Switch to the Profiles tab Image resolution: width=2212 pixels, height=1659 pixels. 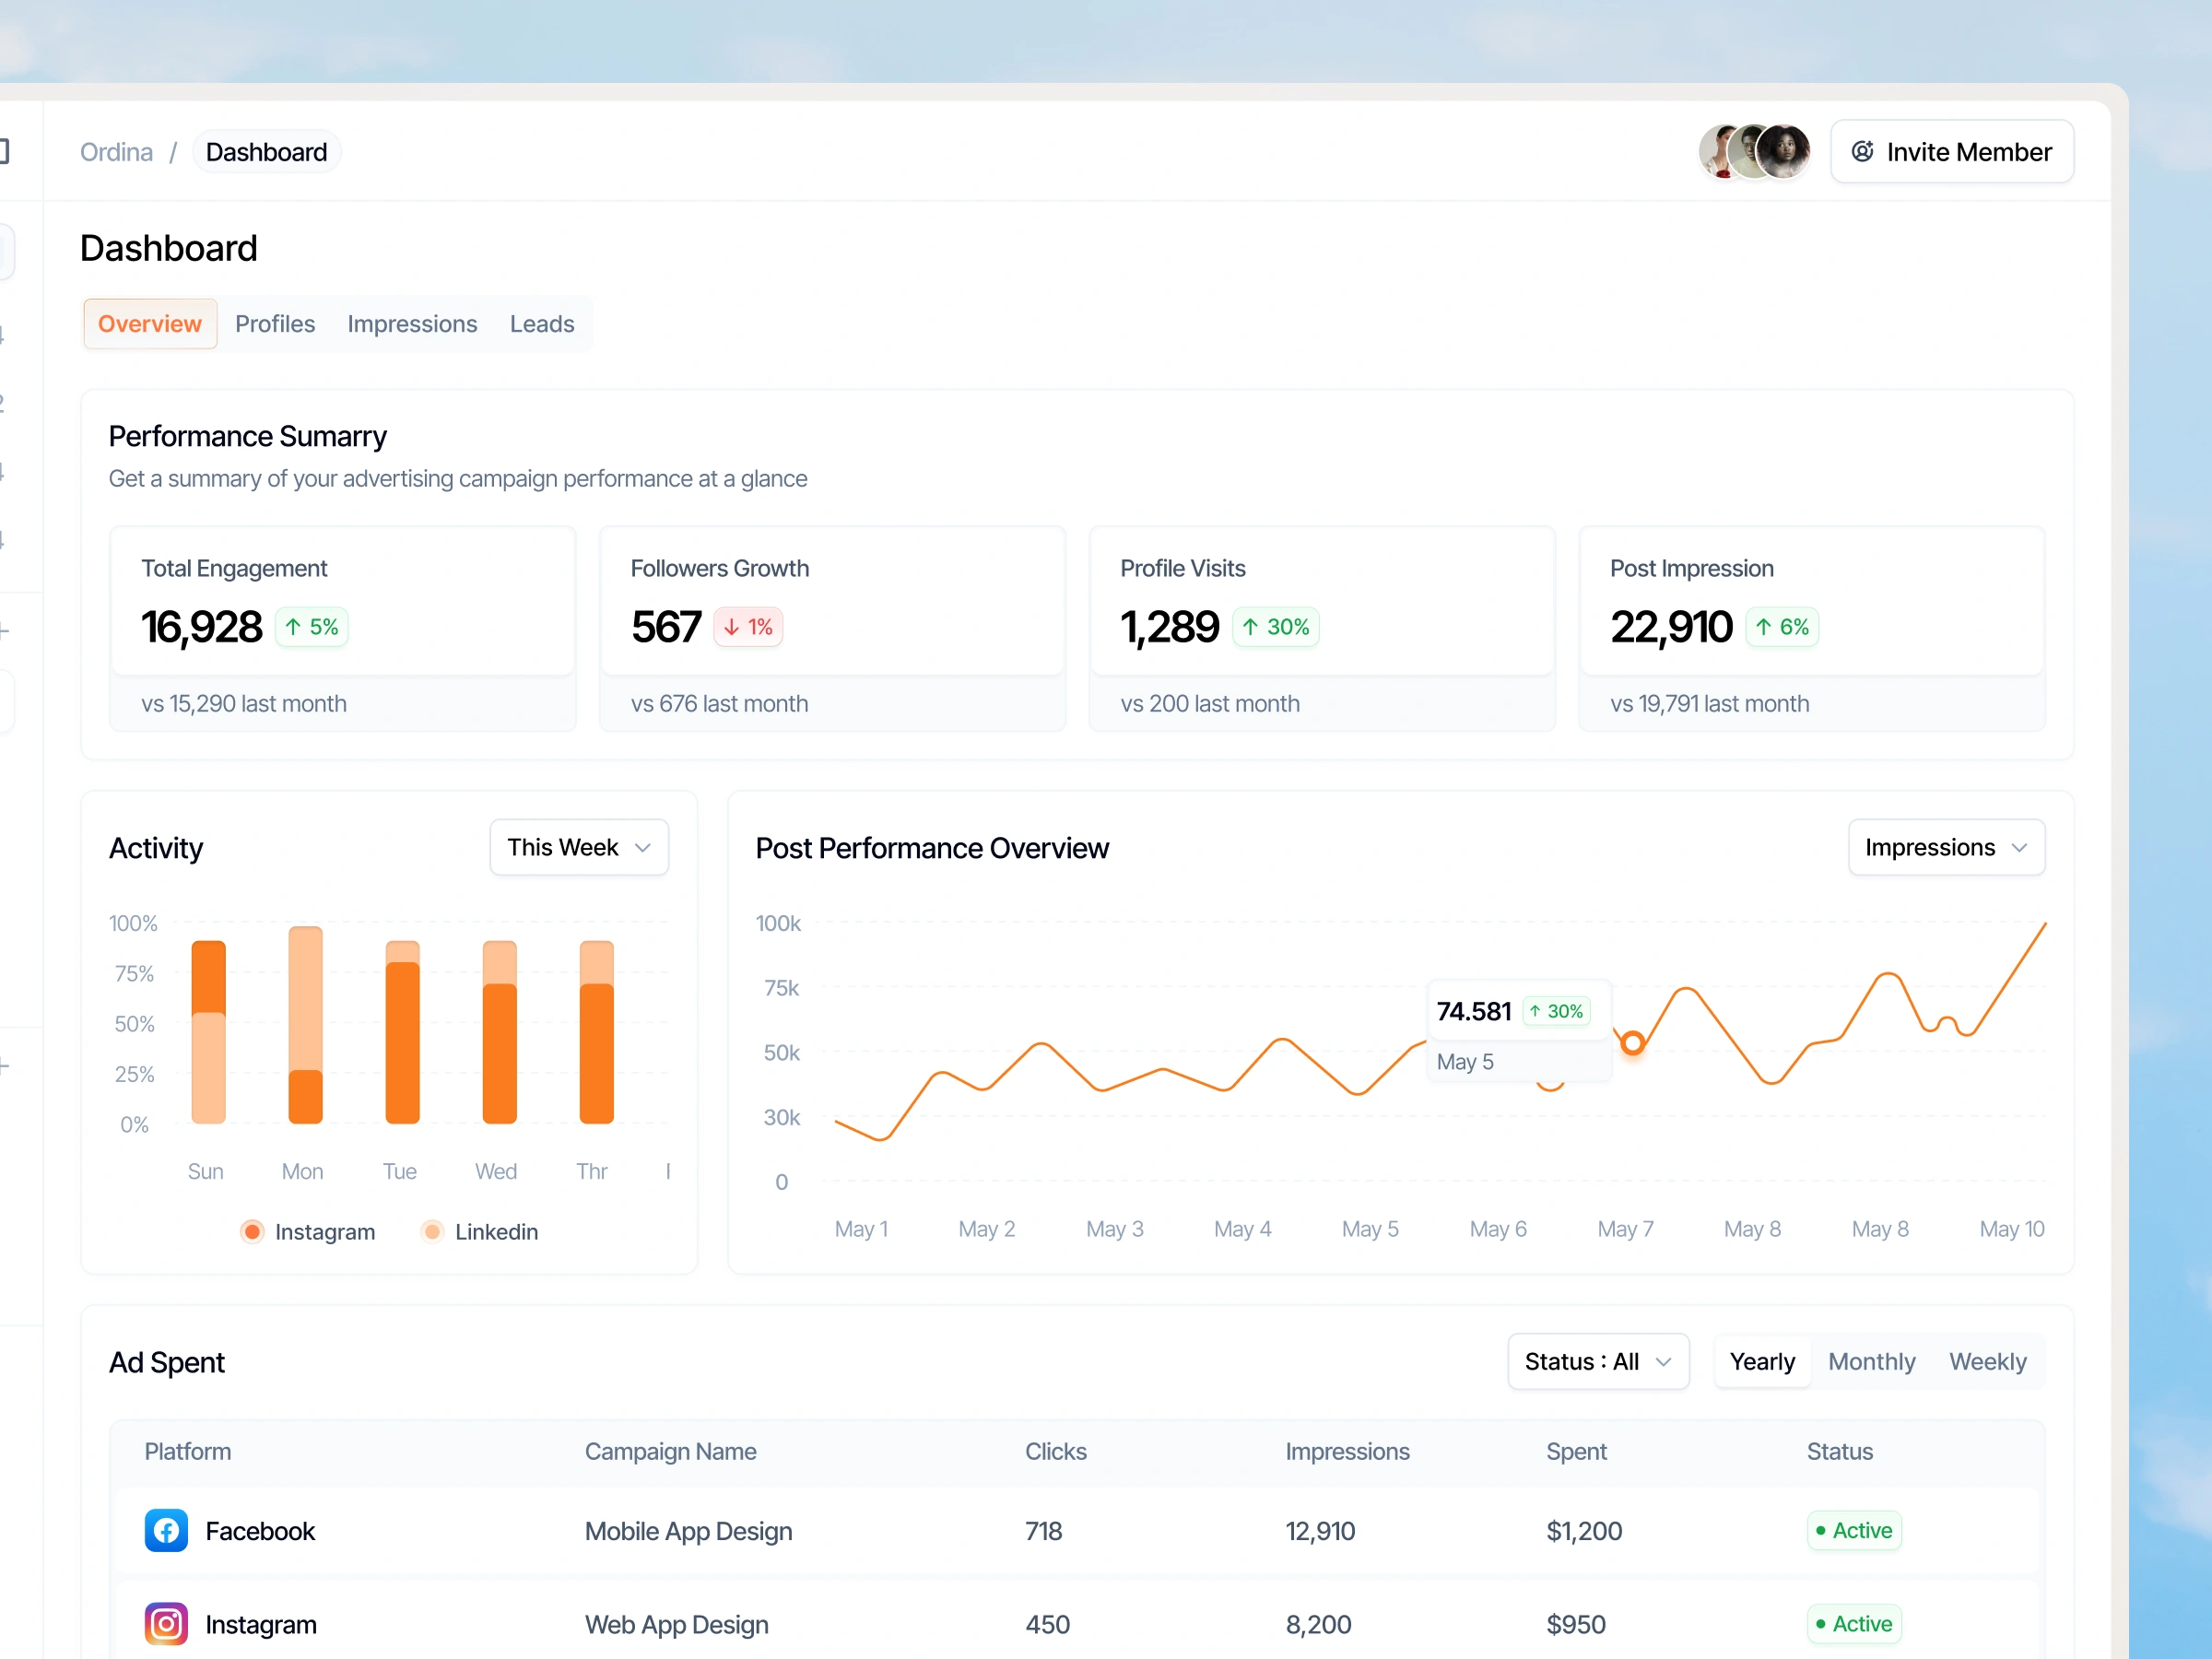click(x=275, y=323)
